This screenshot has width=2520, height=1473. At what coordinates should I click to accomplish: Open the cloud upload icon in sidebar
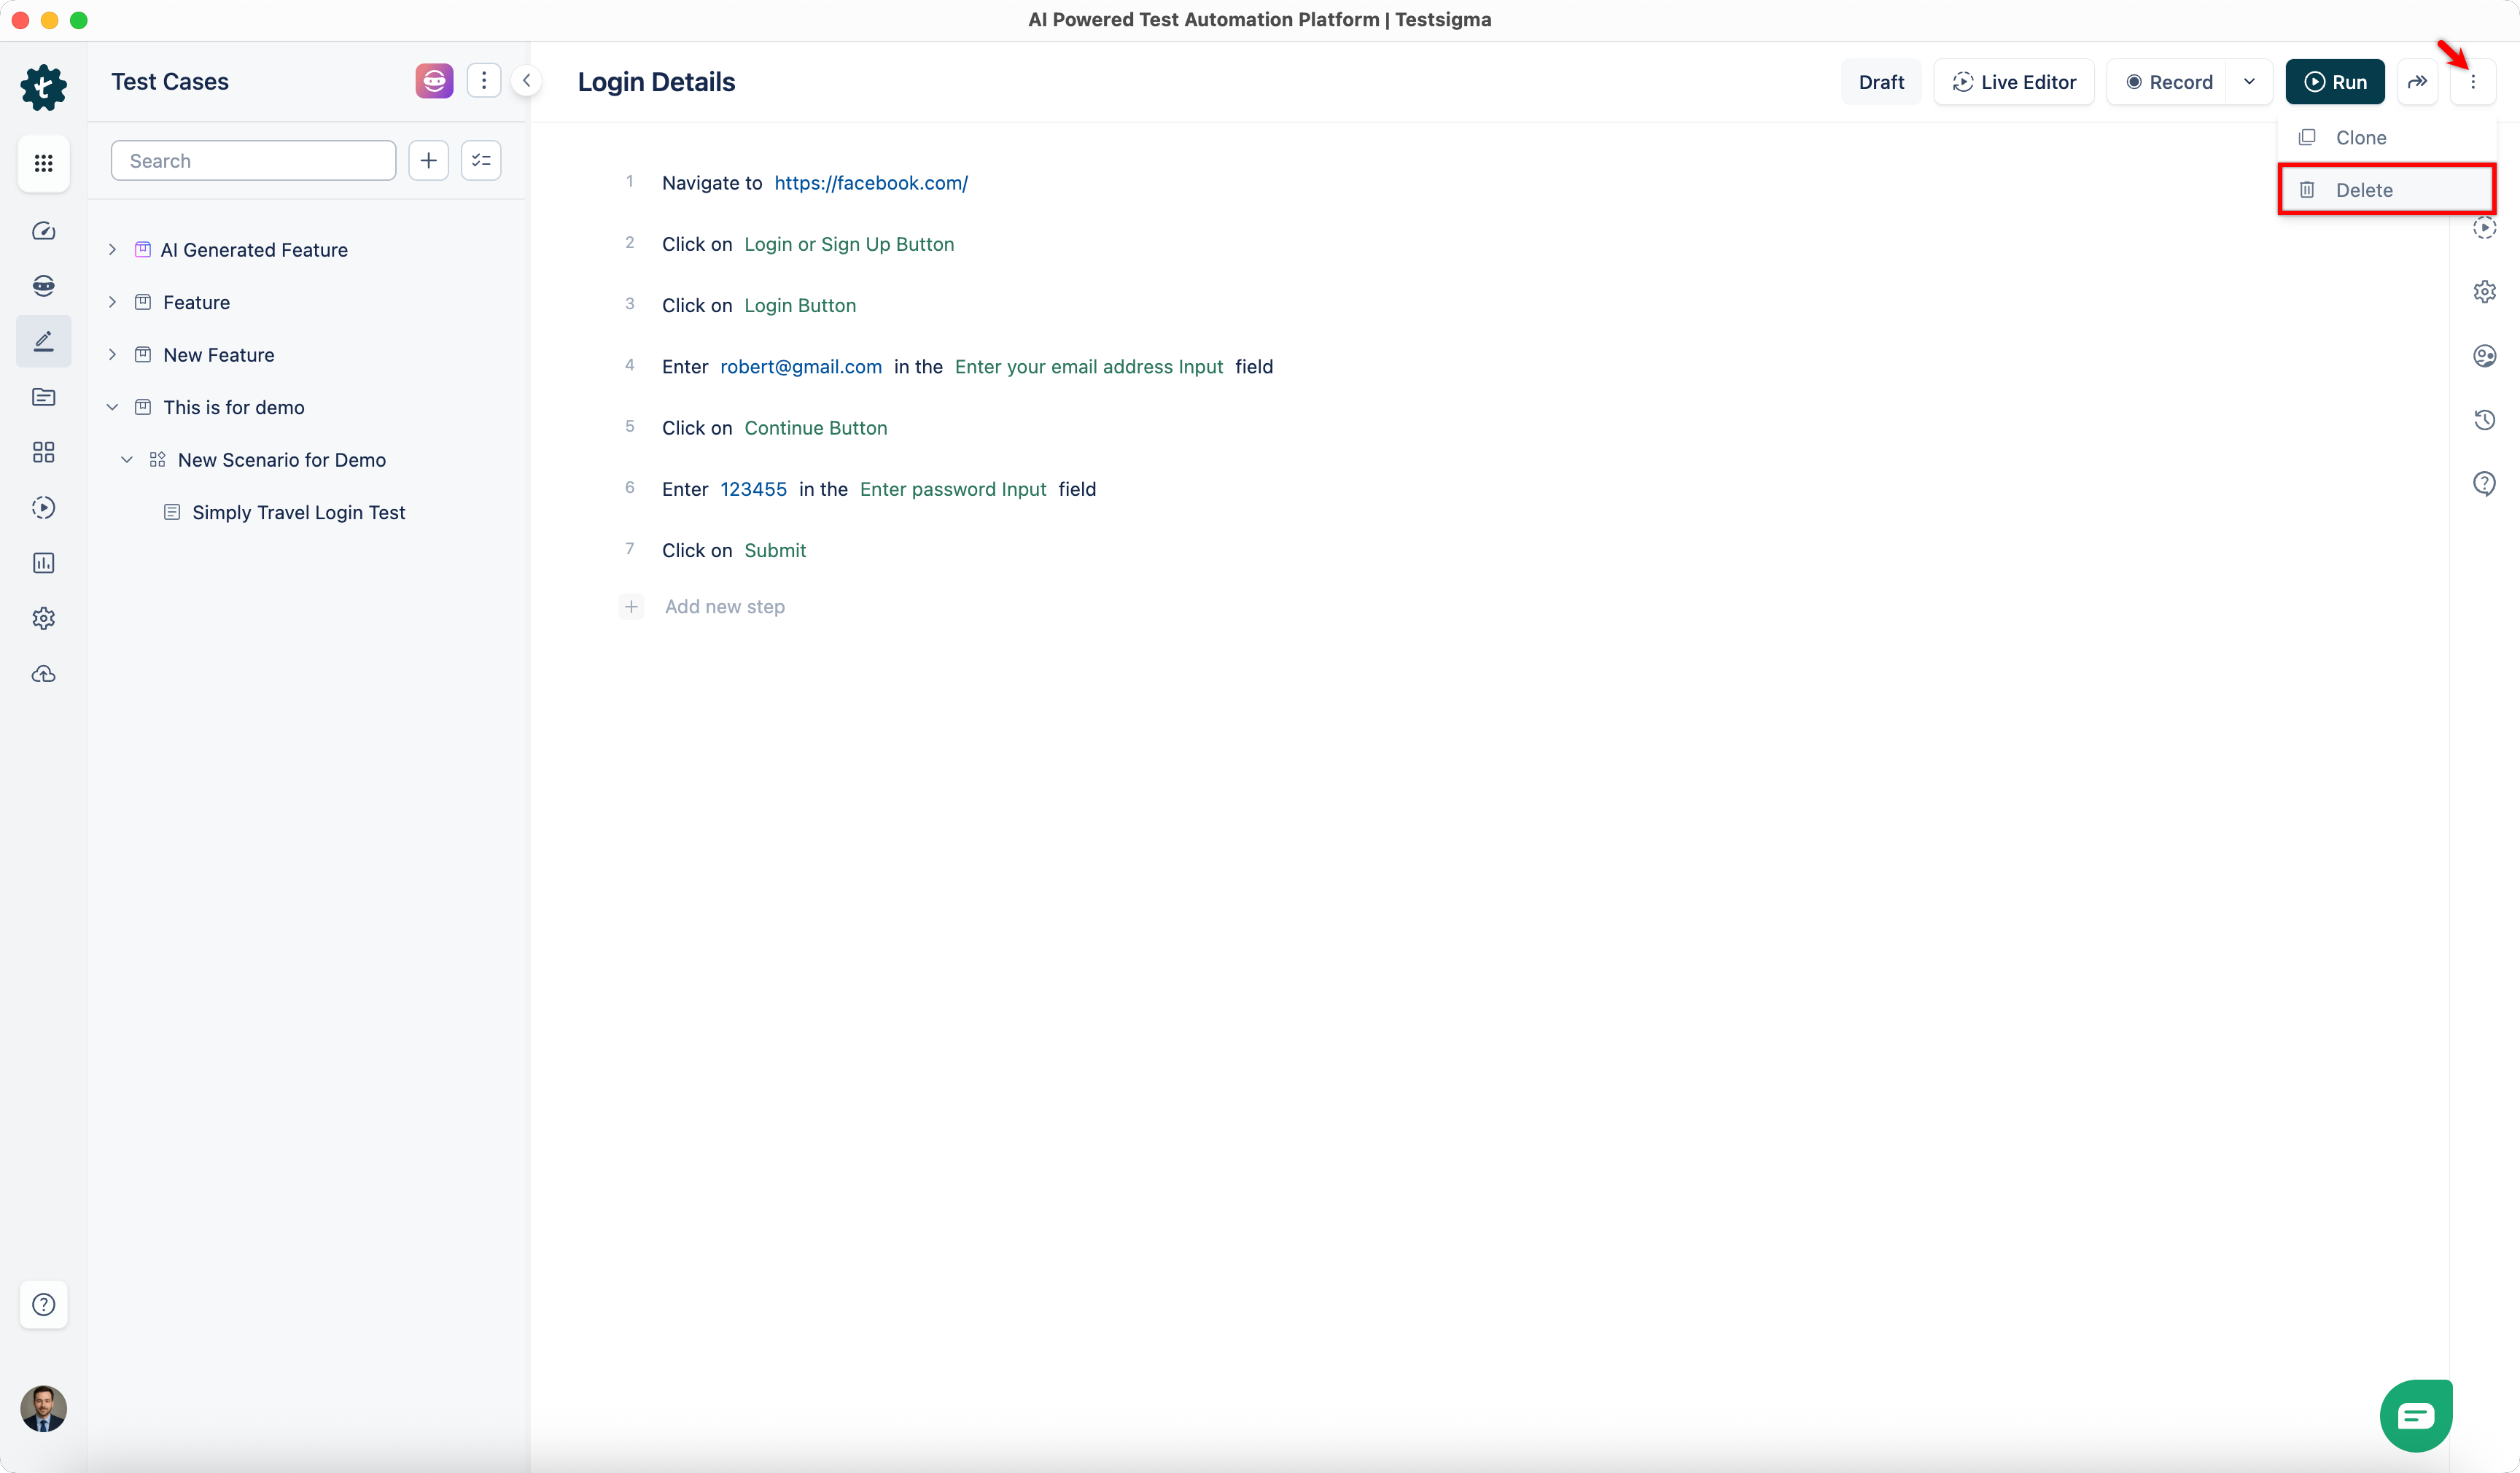point(43,673)
